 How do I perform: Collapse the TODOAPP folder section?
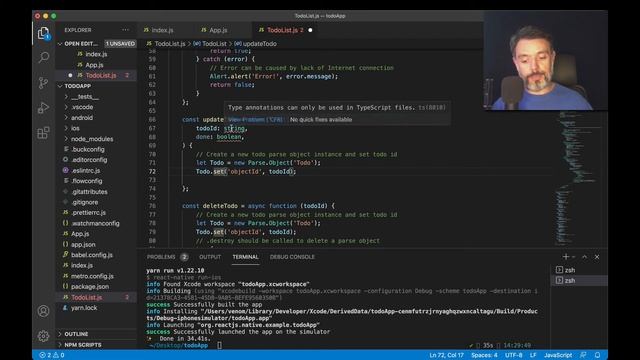pyautogui.click(x=77, y=86)
